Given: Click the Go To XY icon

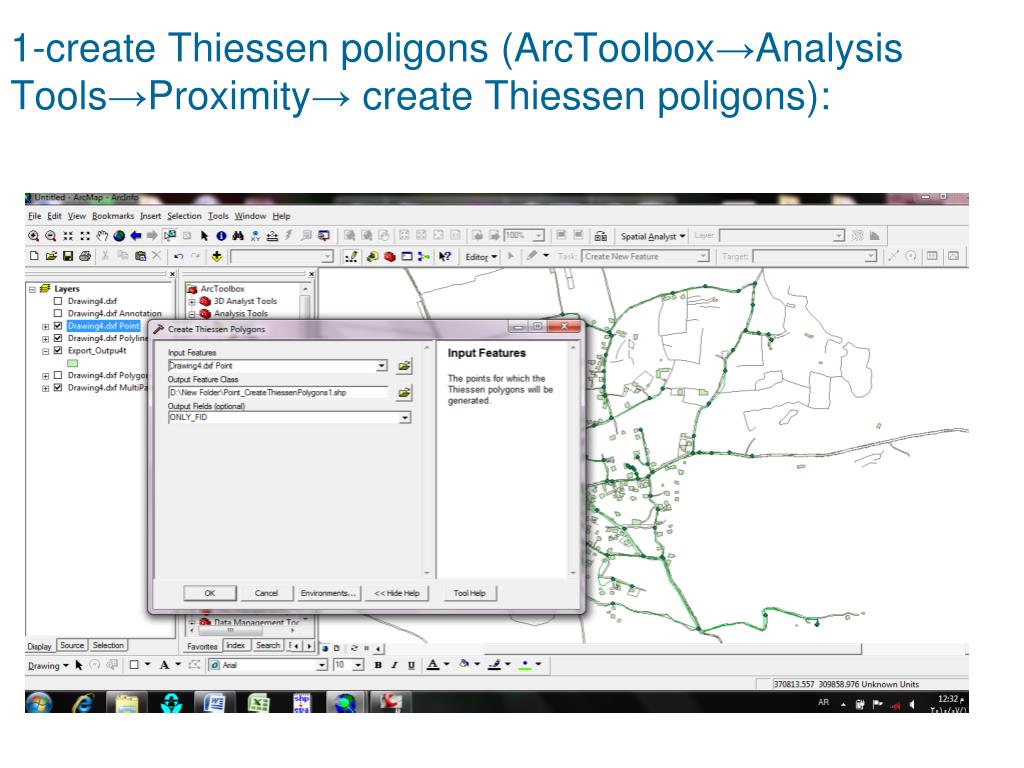Looking at the screenshot, I should coord(255,236).
